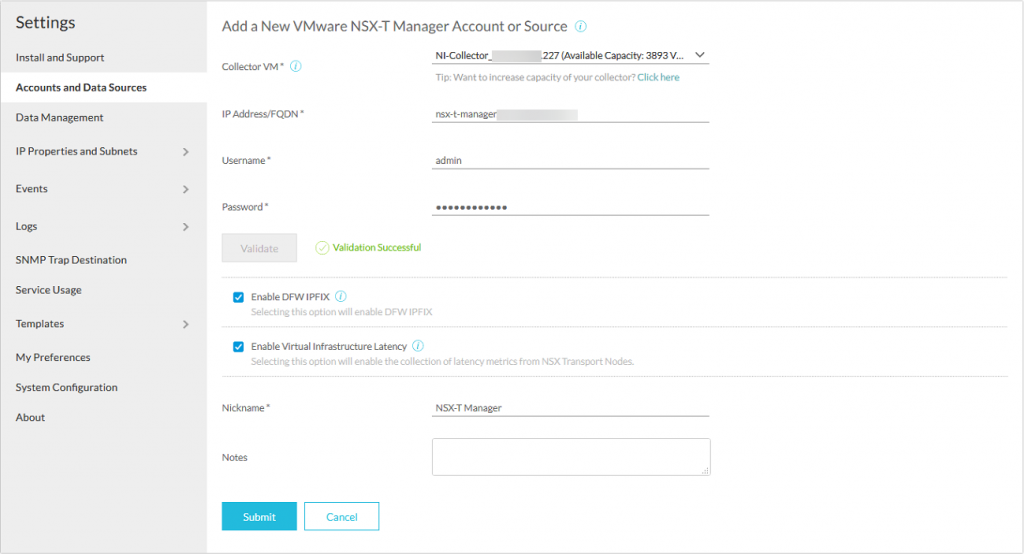Open My Preferences
The height and width of the screenshot is (554, 1024).
(x=53, y=357)
